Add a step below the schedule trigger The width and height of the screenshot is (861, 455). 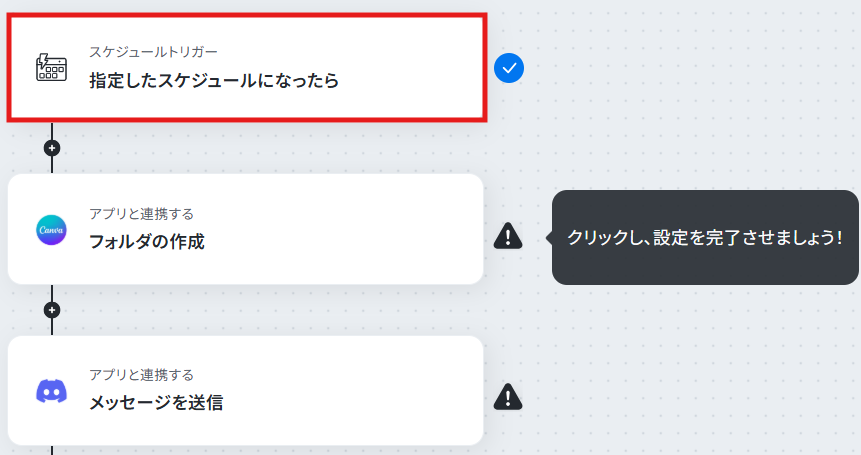point(52,148)
